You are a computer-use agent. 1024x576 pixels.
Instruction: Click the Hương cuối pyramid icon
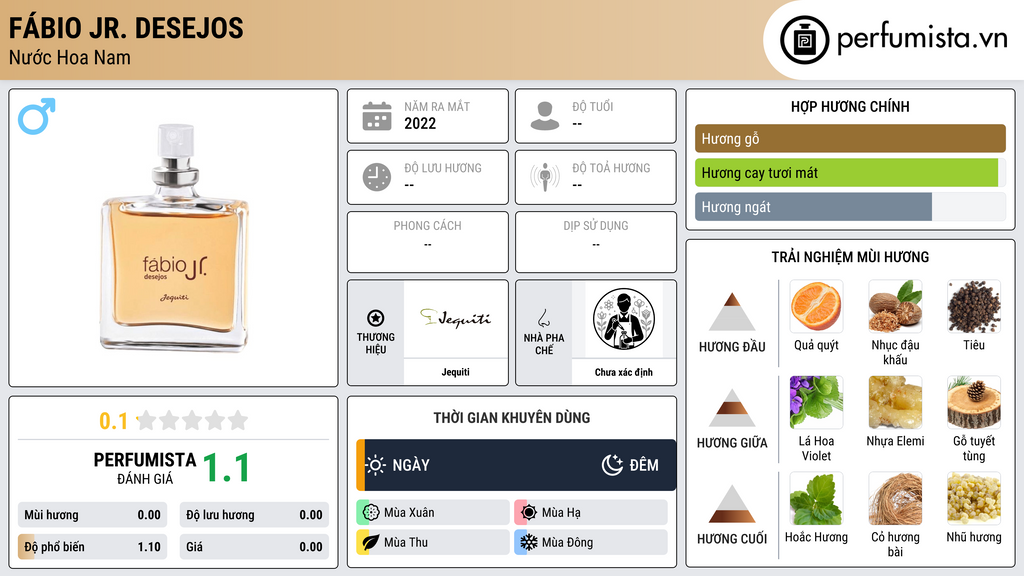click(732, 504)
